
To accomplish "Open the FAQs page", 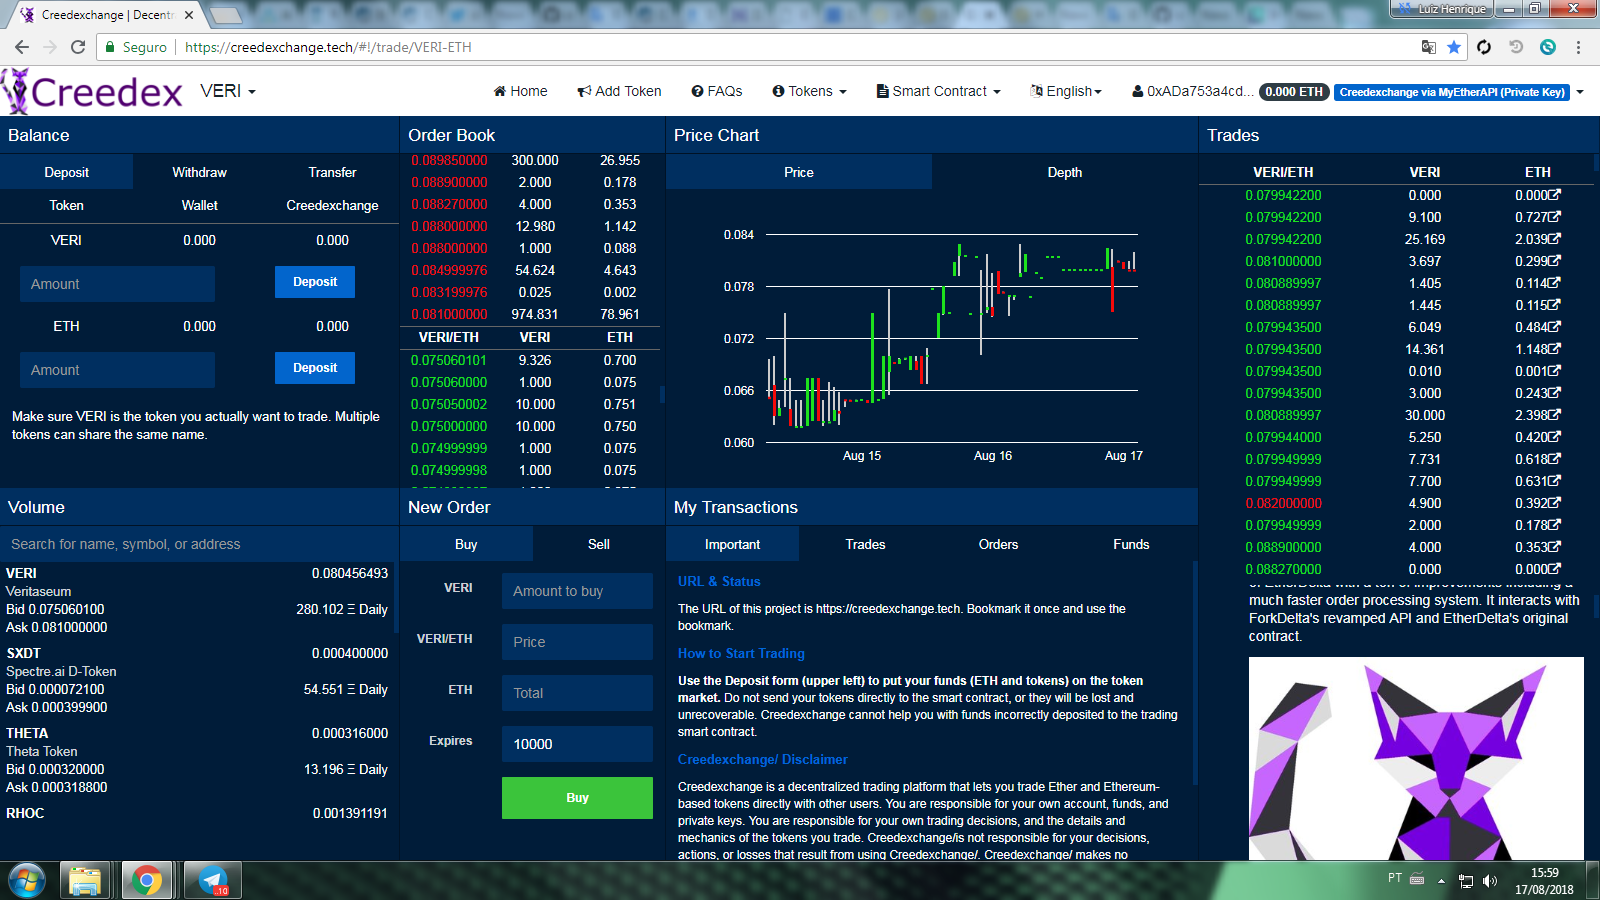I will point(716,91).
